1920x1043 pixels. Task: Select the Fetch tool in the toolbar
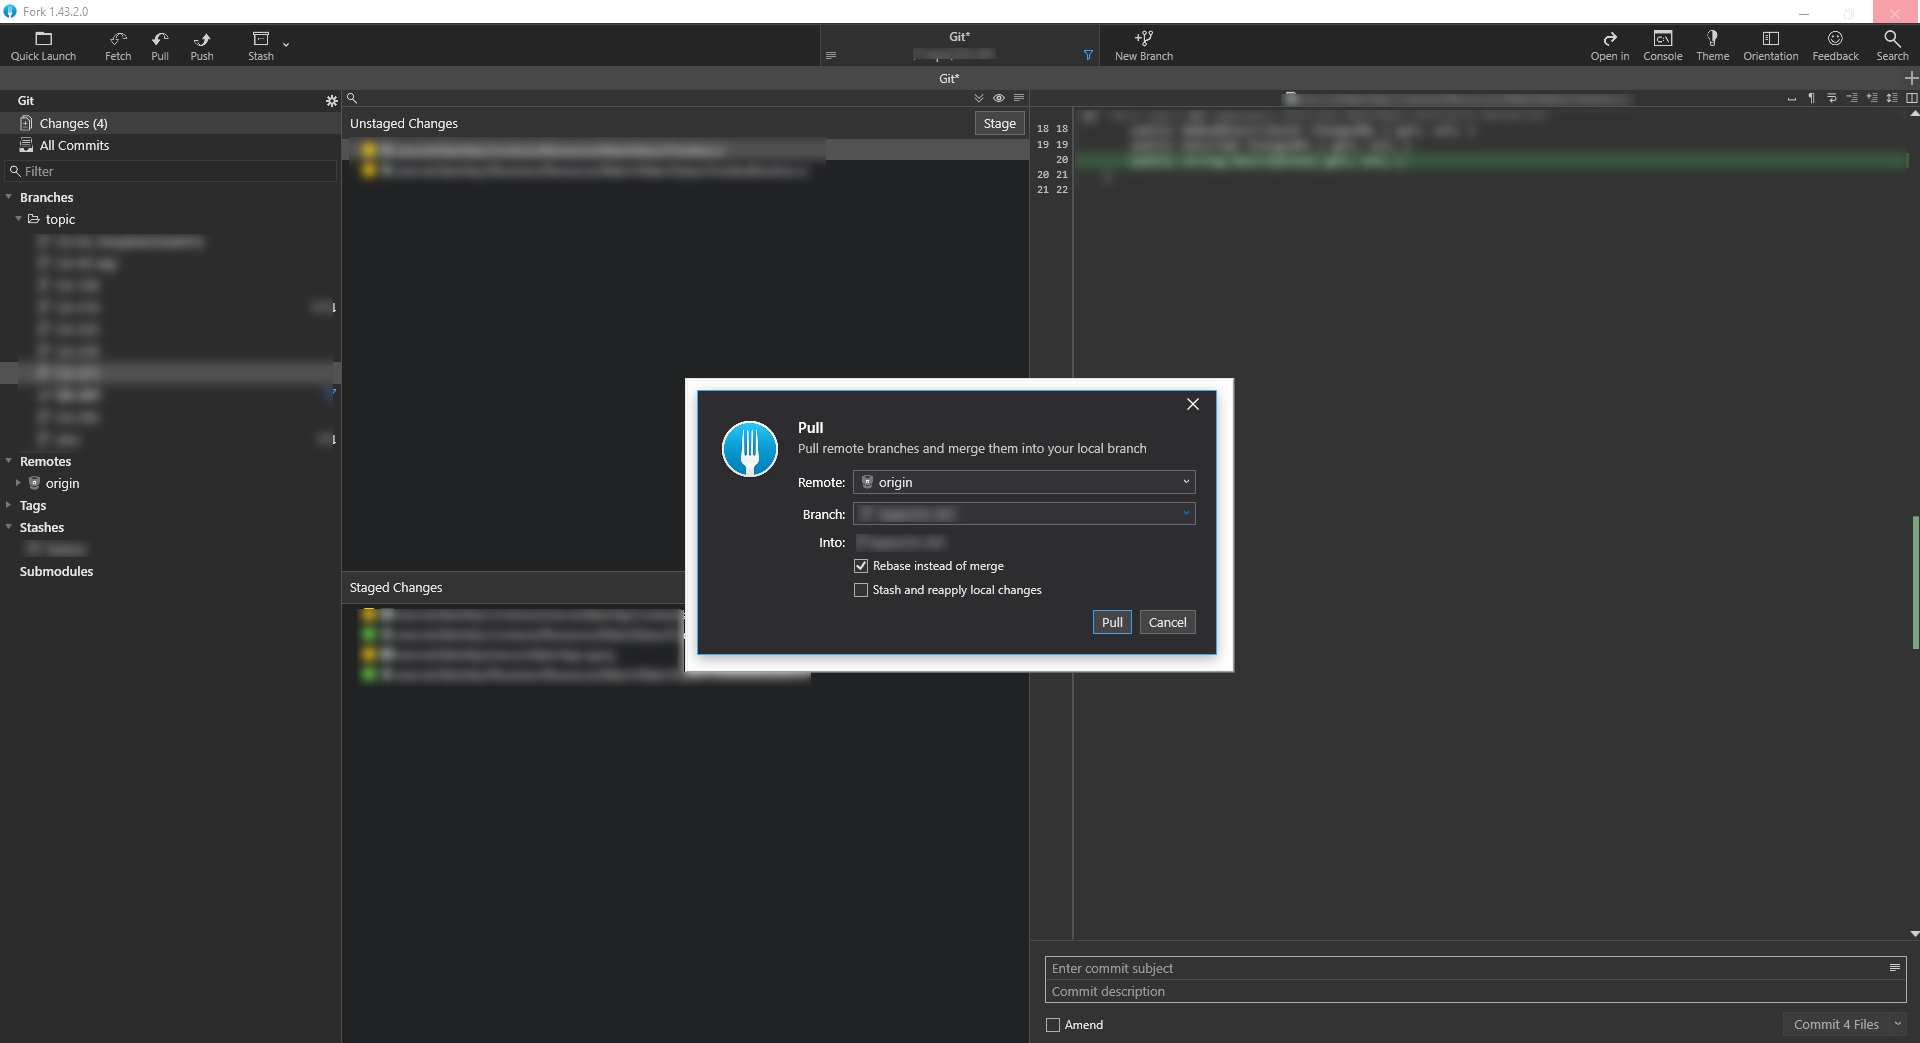pyautogui.click(x=117, y=45)
